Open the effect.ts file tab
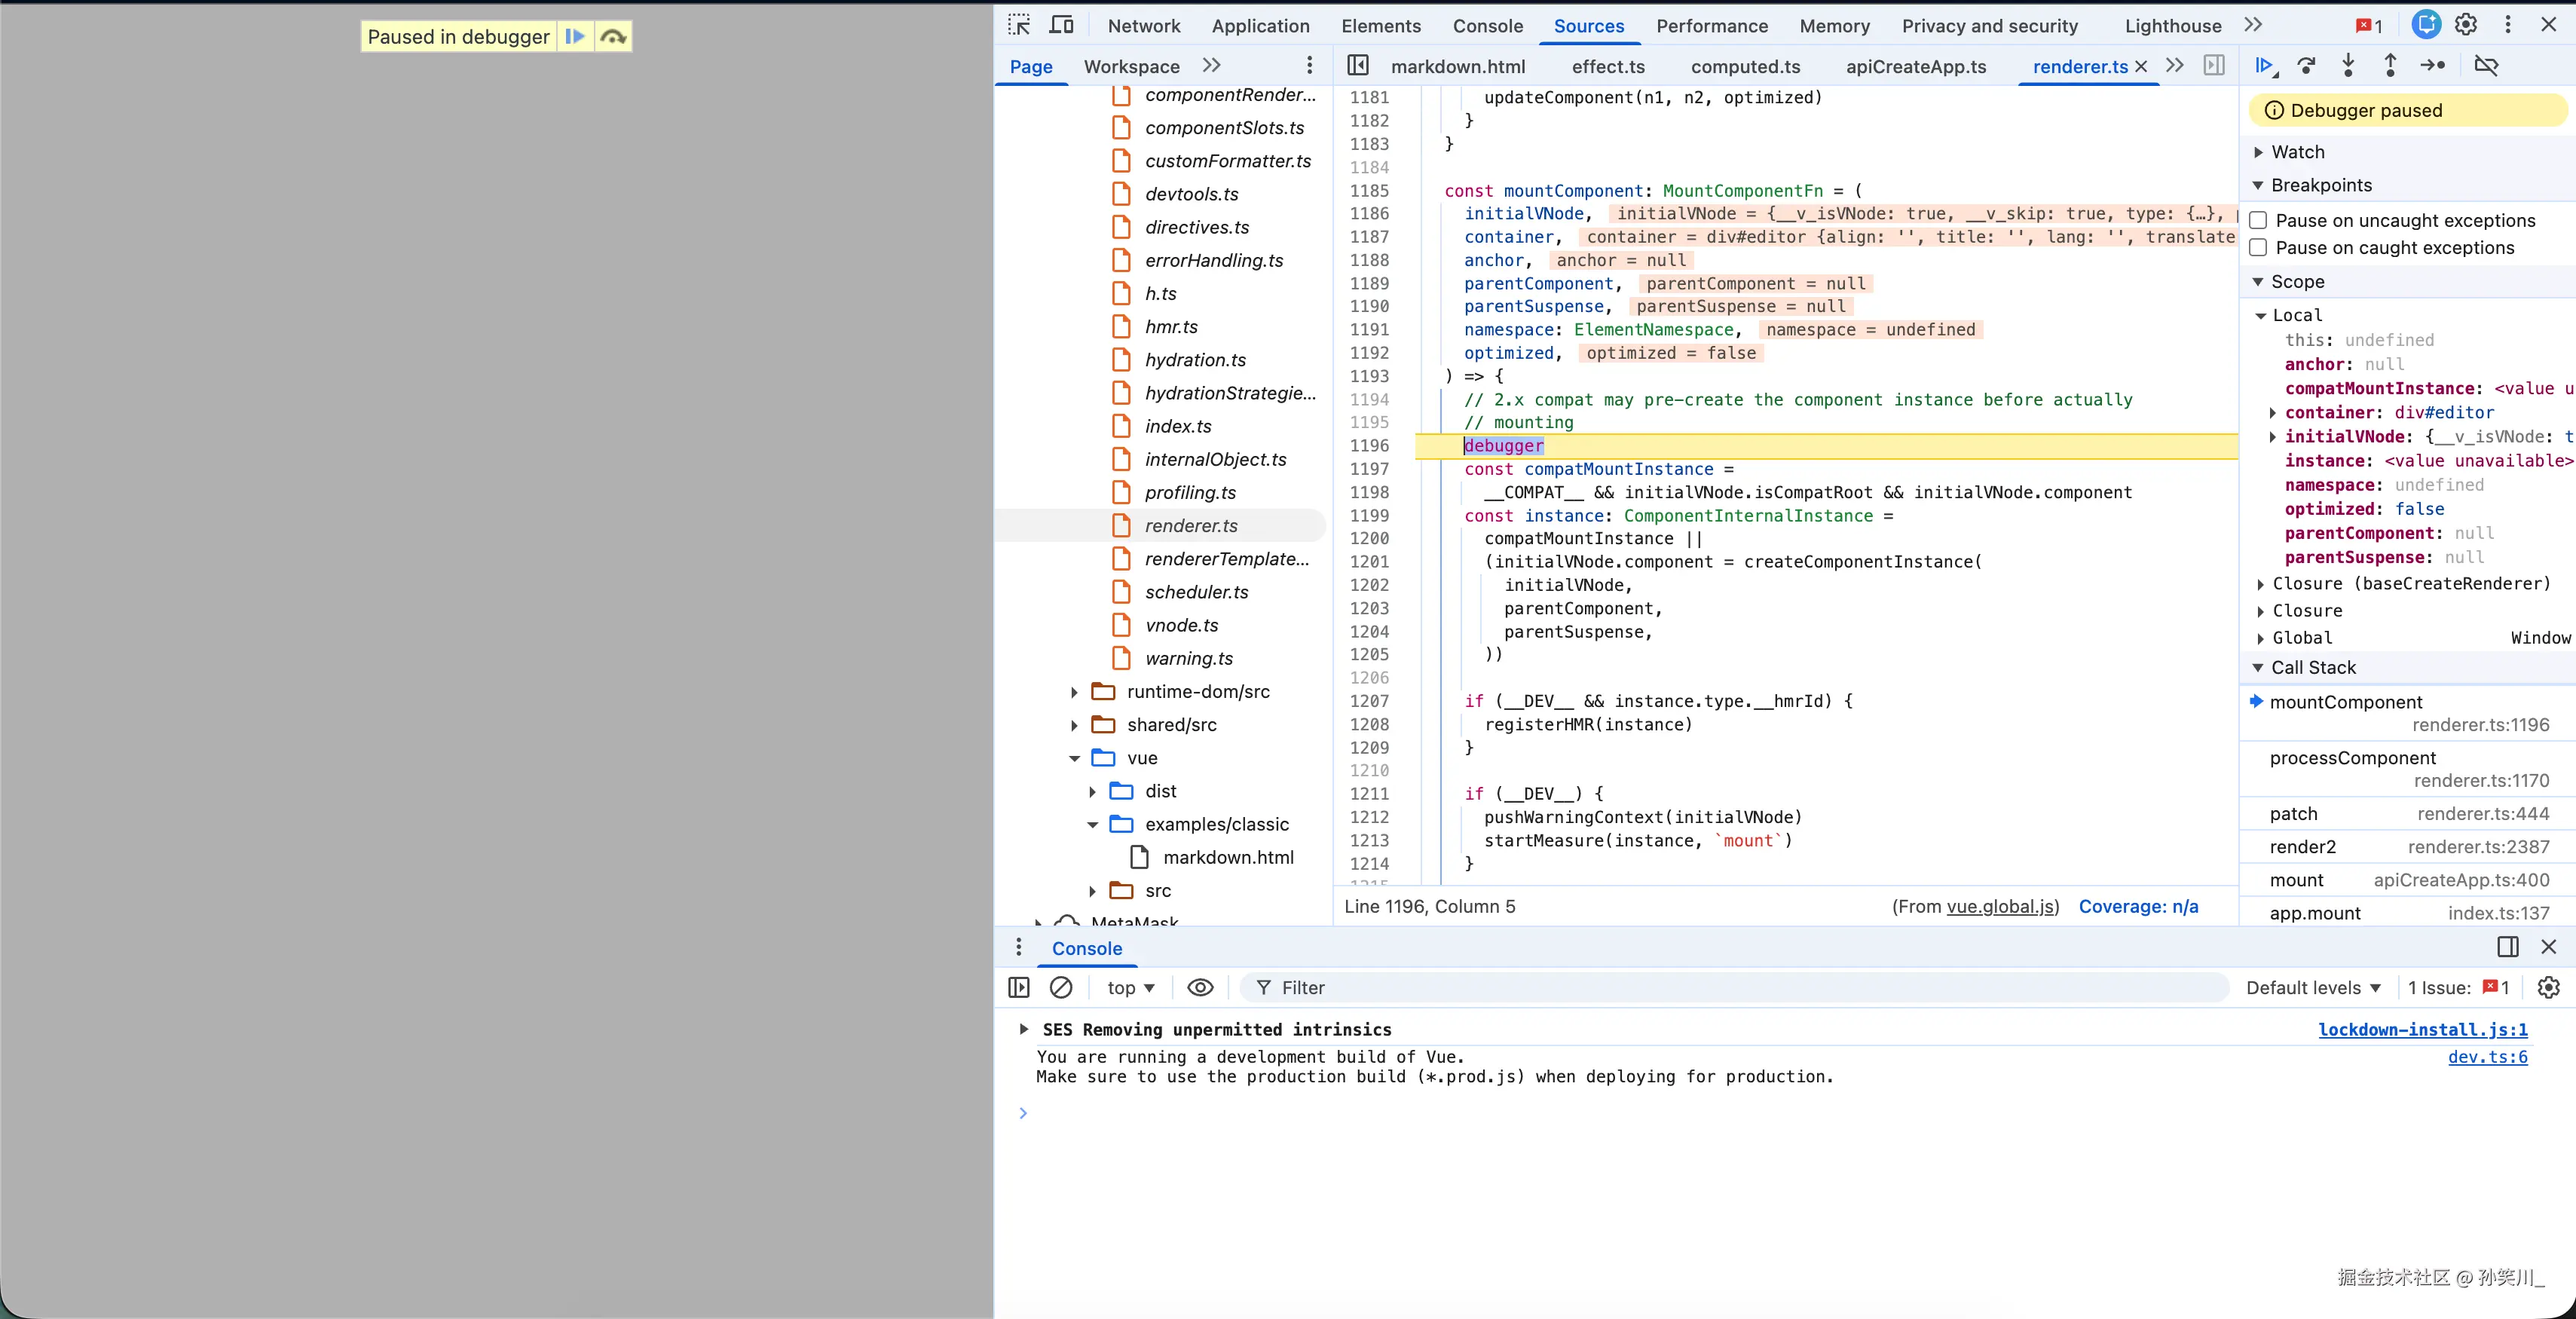 1607,67
